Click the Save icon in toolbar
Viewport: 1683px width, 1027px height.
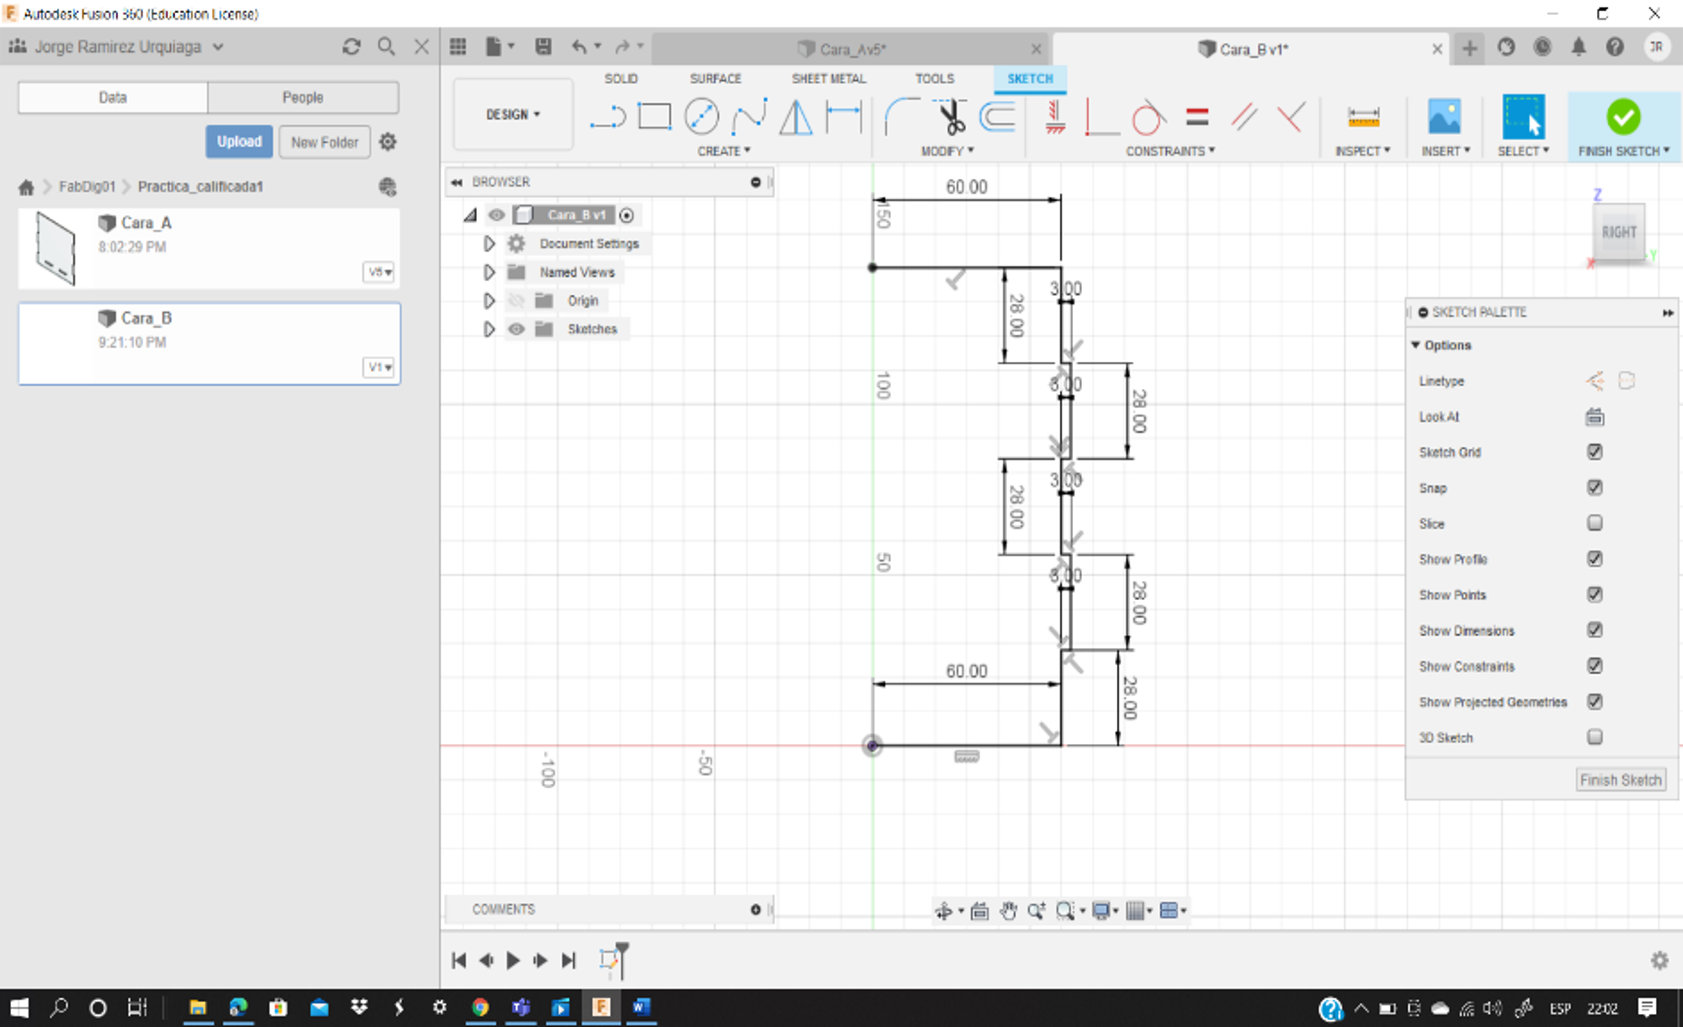tap(543, 46)
